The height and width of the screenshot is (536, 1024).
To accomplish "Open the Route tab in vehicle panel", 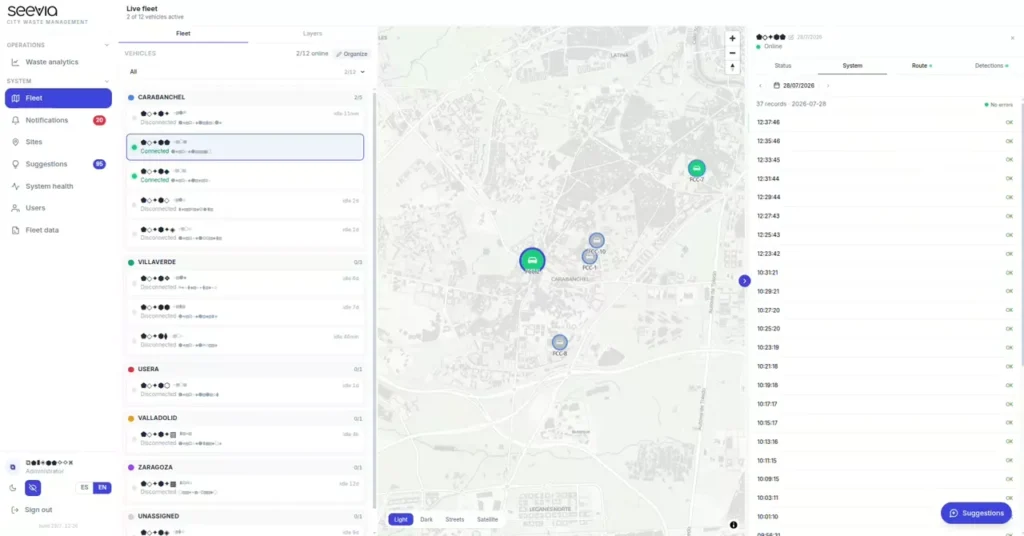I will coord(921,66).
